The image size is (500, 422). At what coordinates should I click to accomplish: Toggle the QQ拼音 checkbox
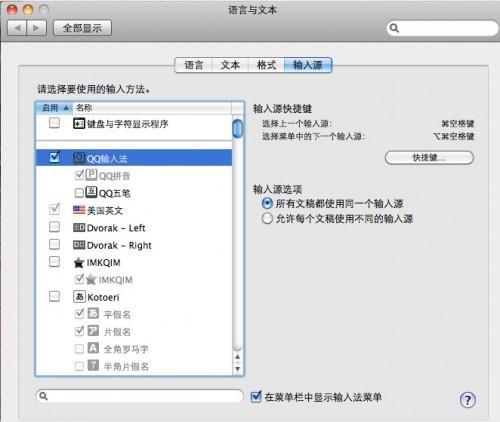(79, 175)
